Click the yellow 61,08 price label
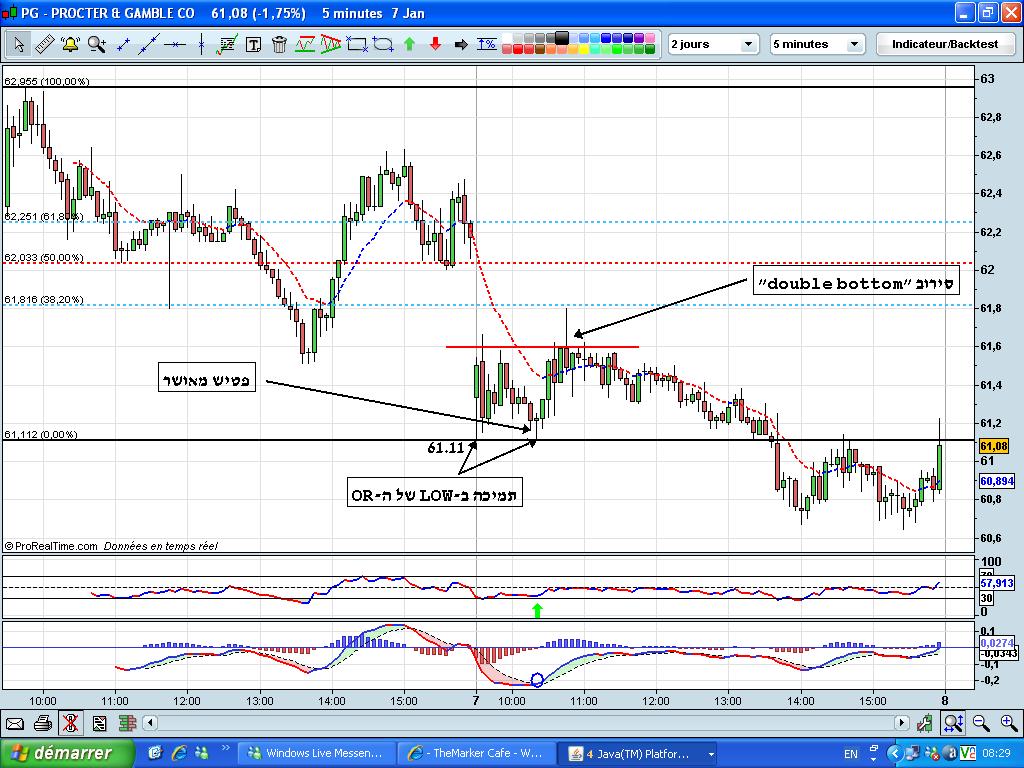The image size is (1024, 768). pyautogui.click(x=995, y=446)
